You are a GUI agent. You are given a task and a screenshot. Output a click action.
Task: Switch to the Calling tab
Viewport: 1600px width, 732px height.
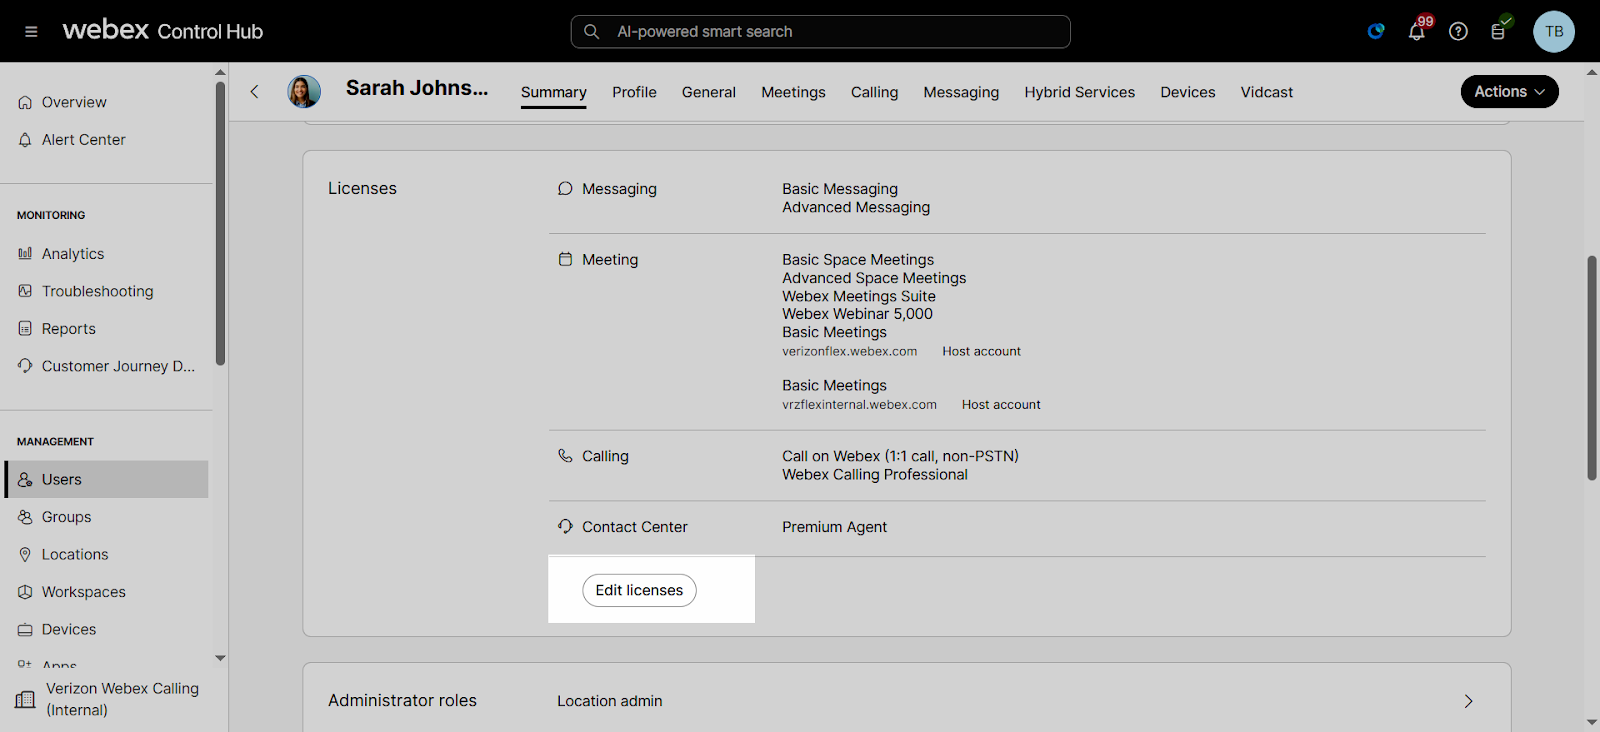click(874, 92)
